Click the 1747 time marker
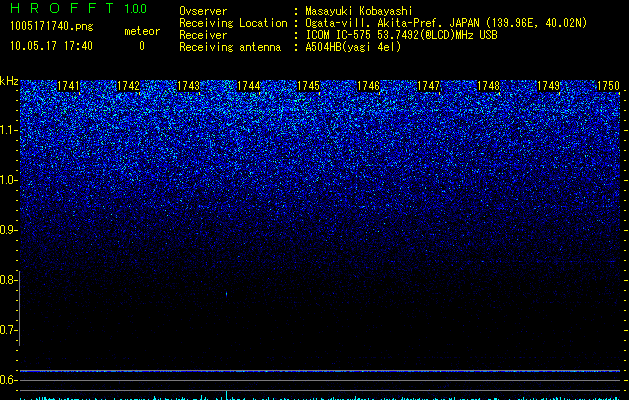The height and width of the screenshot is (400, 629). [x=428, y=86]
